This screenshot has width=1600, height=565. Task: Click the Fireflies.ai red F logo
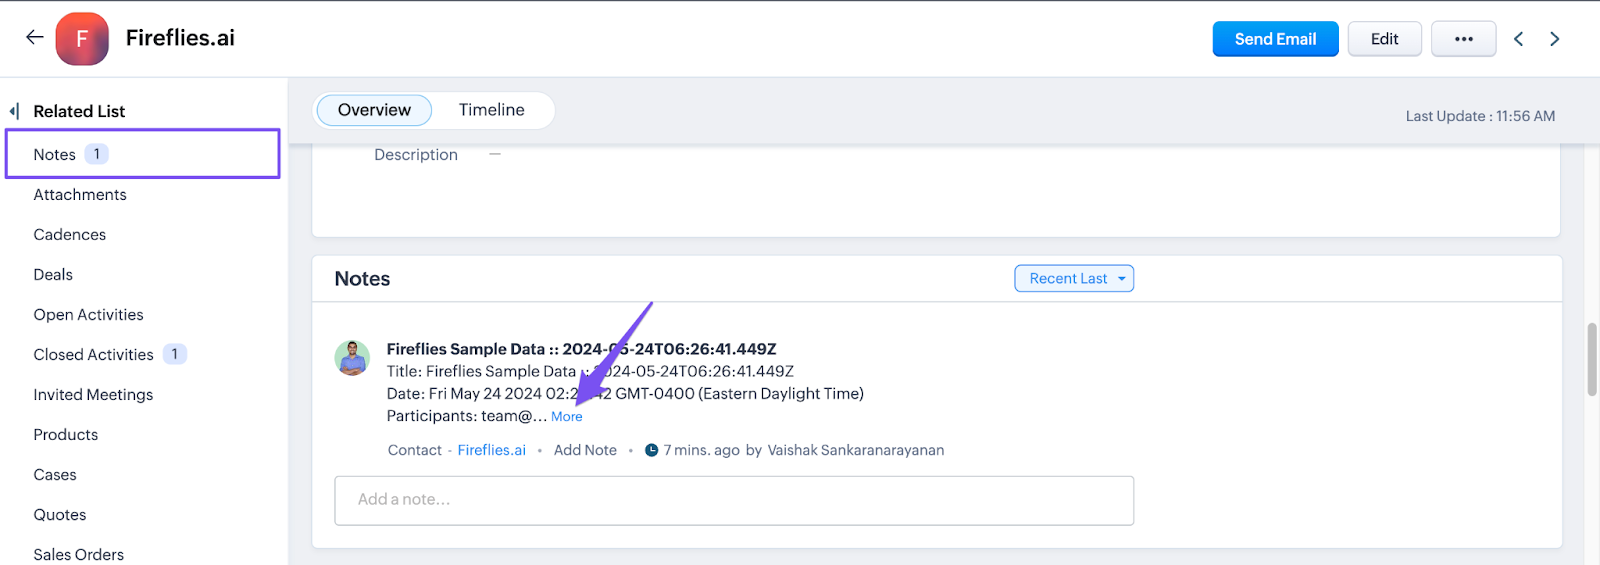[82, 39]
